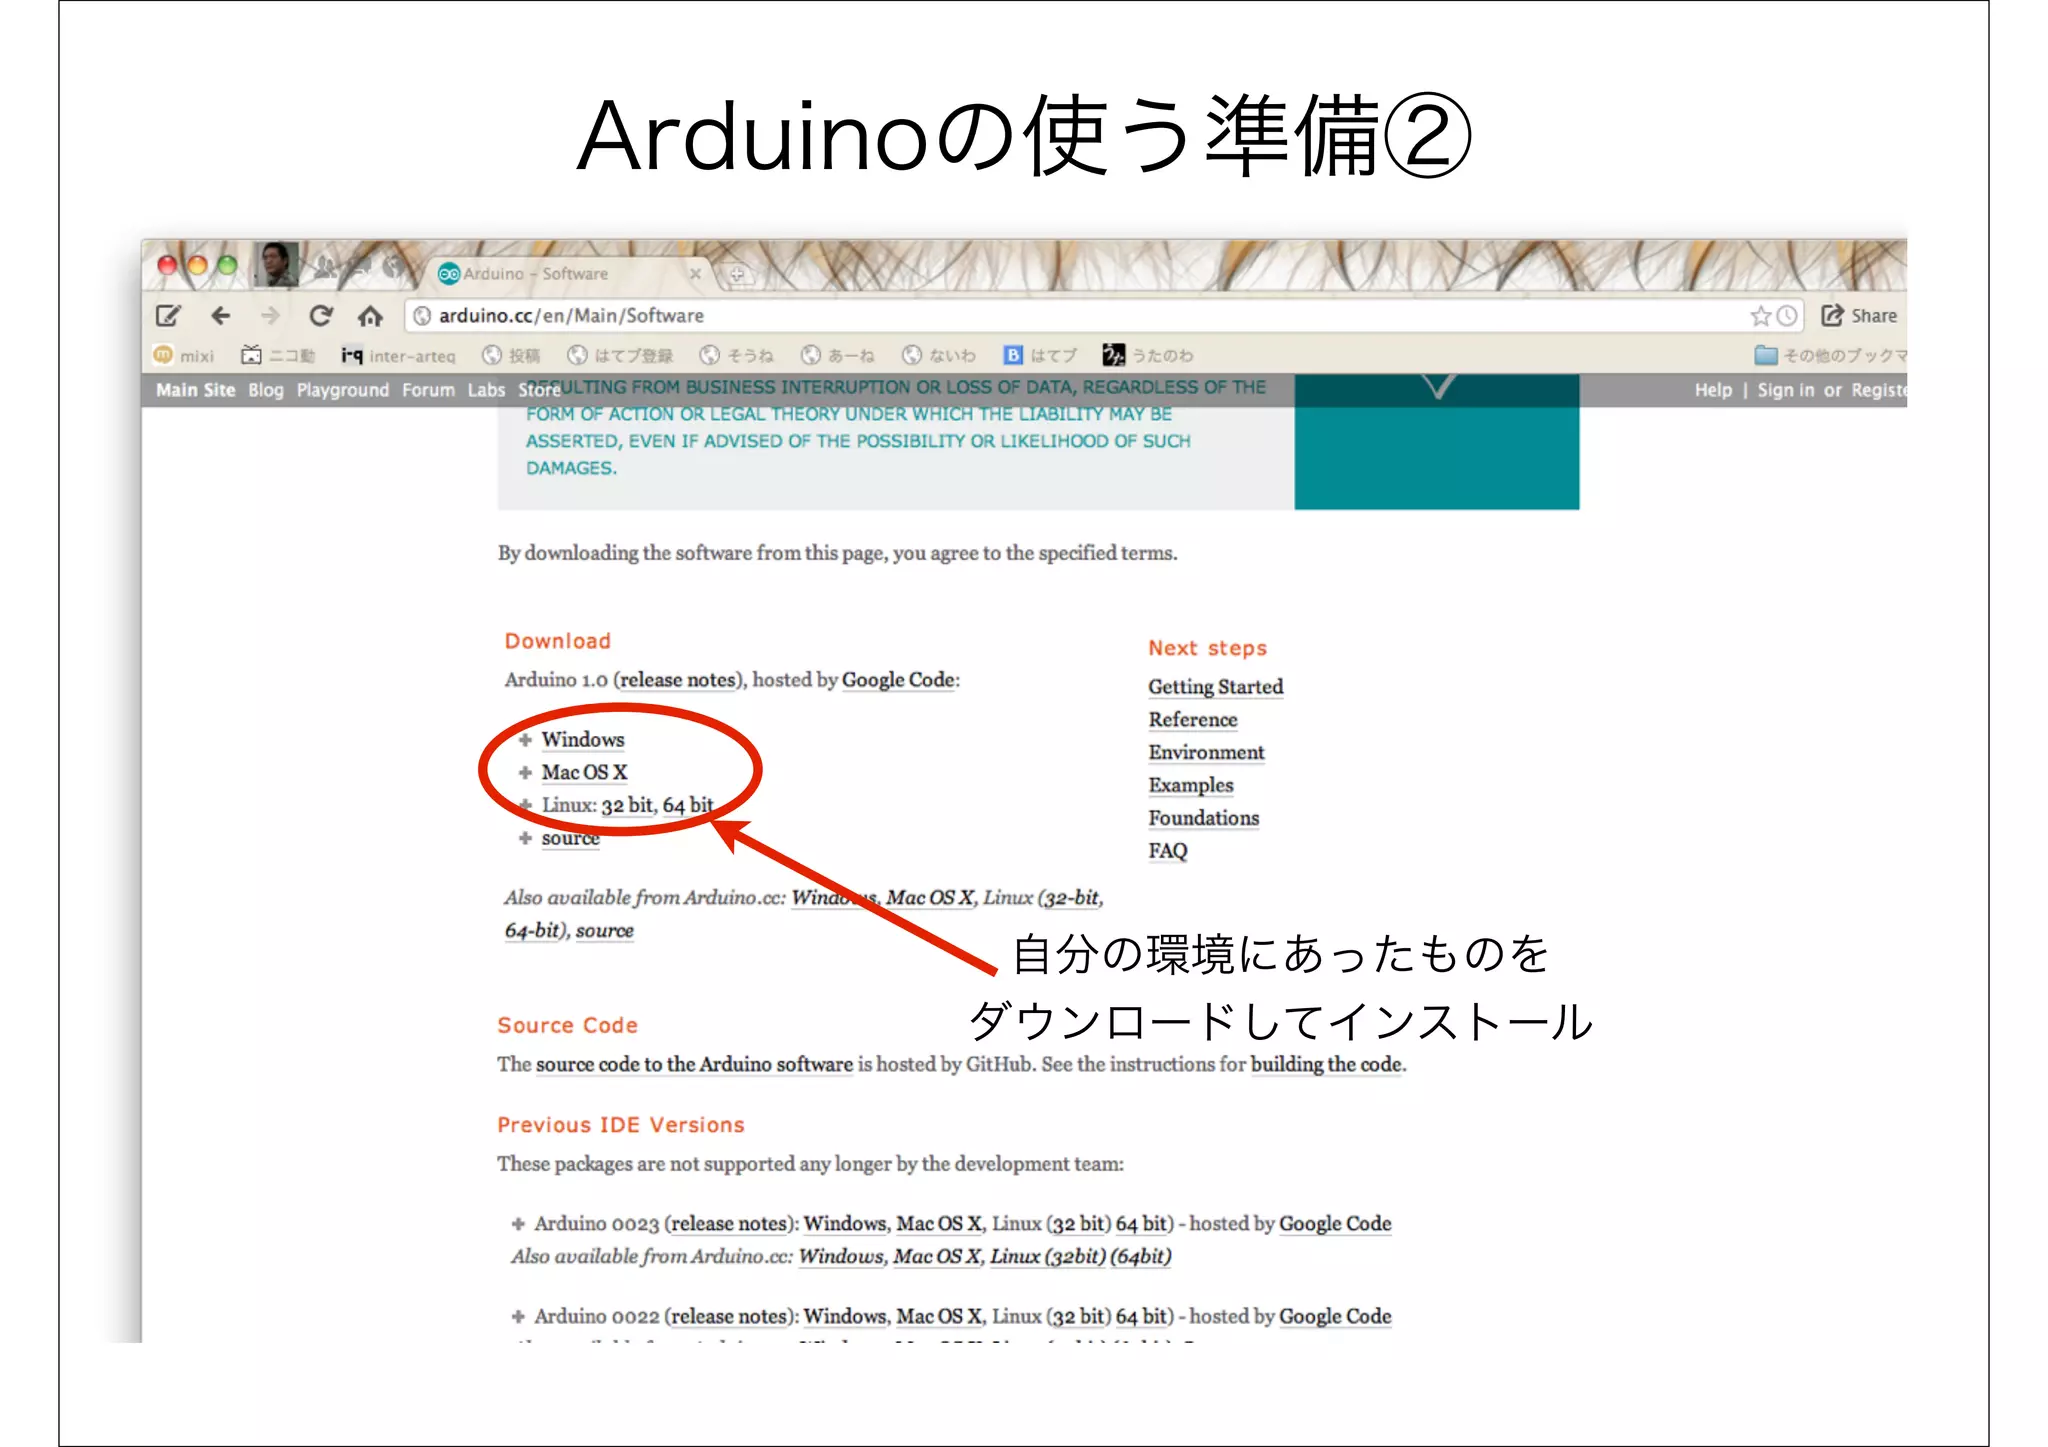
Task: Click italic Windows link under Arduino 0023
Action: (x=841, y=1257)
